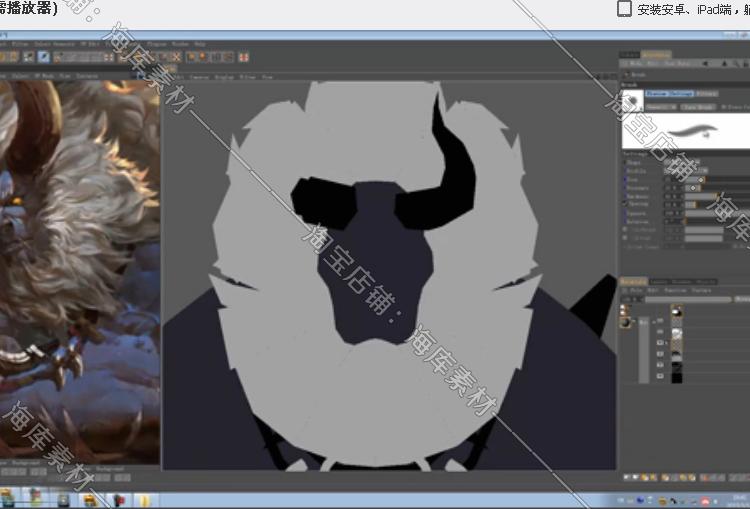Select the Brush Settings tab
The width and height of the screenshot is (750, 509).
pos(669,94)
